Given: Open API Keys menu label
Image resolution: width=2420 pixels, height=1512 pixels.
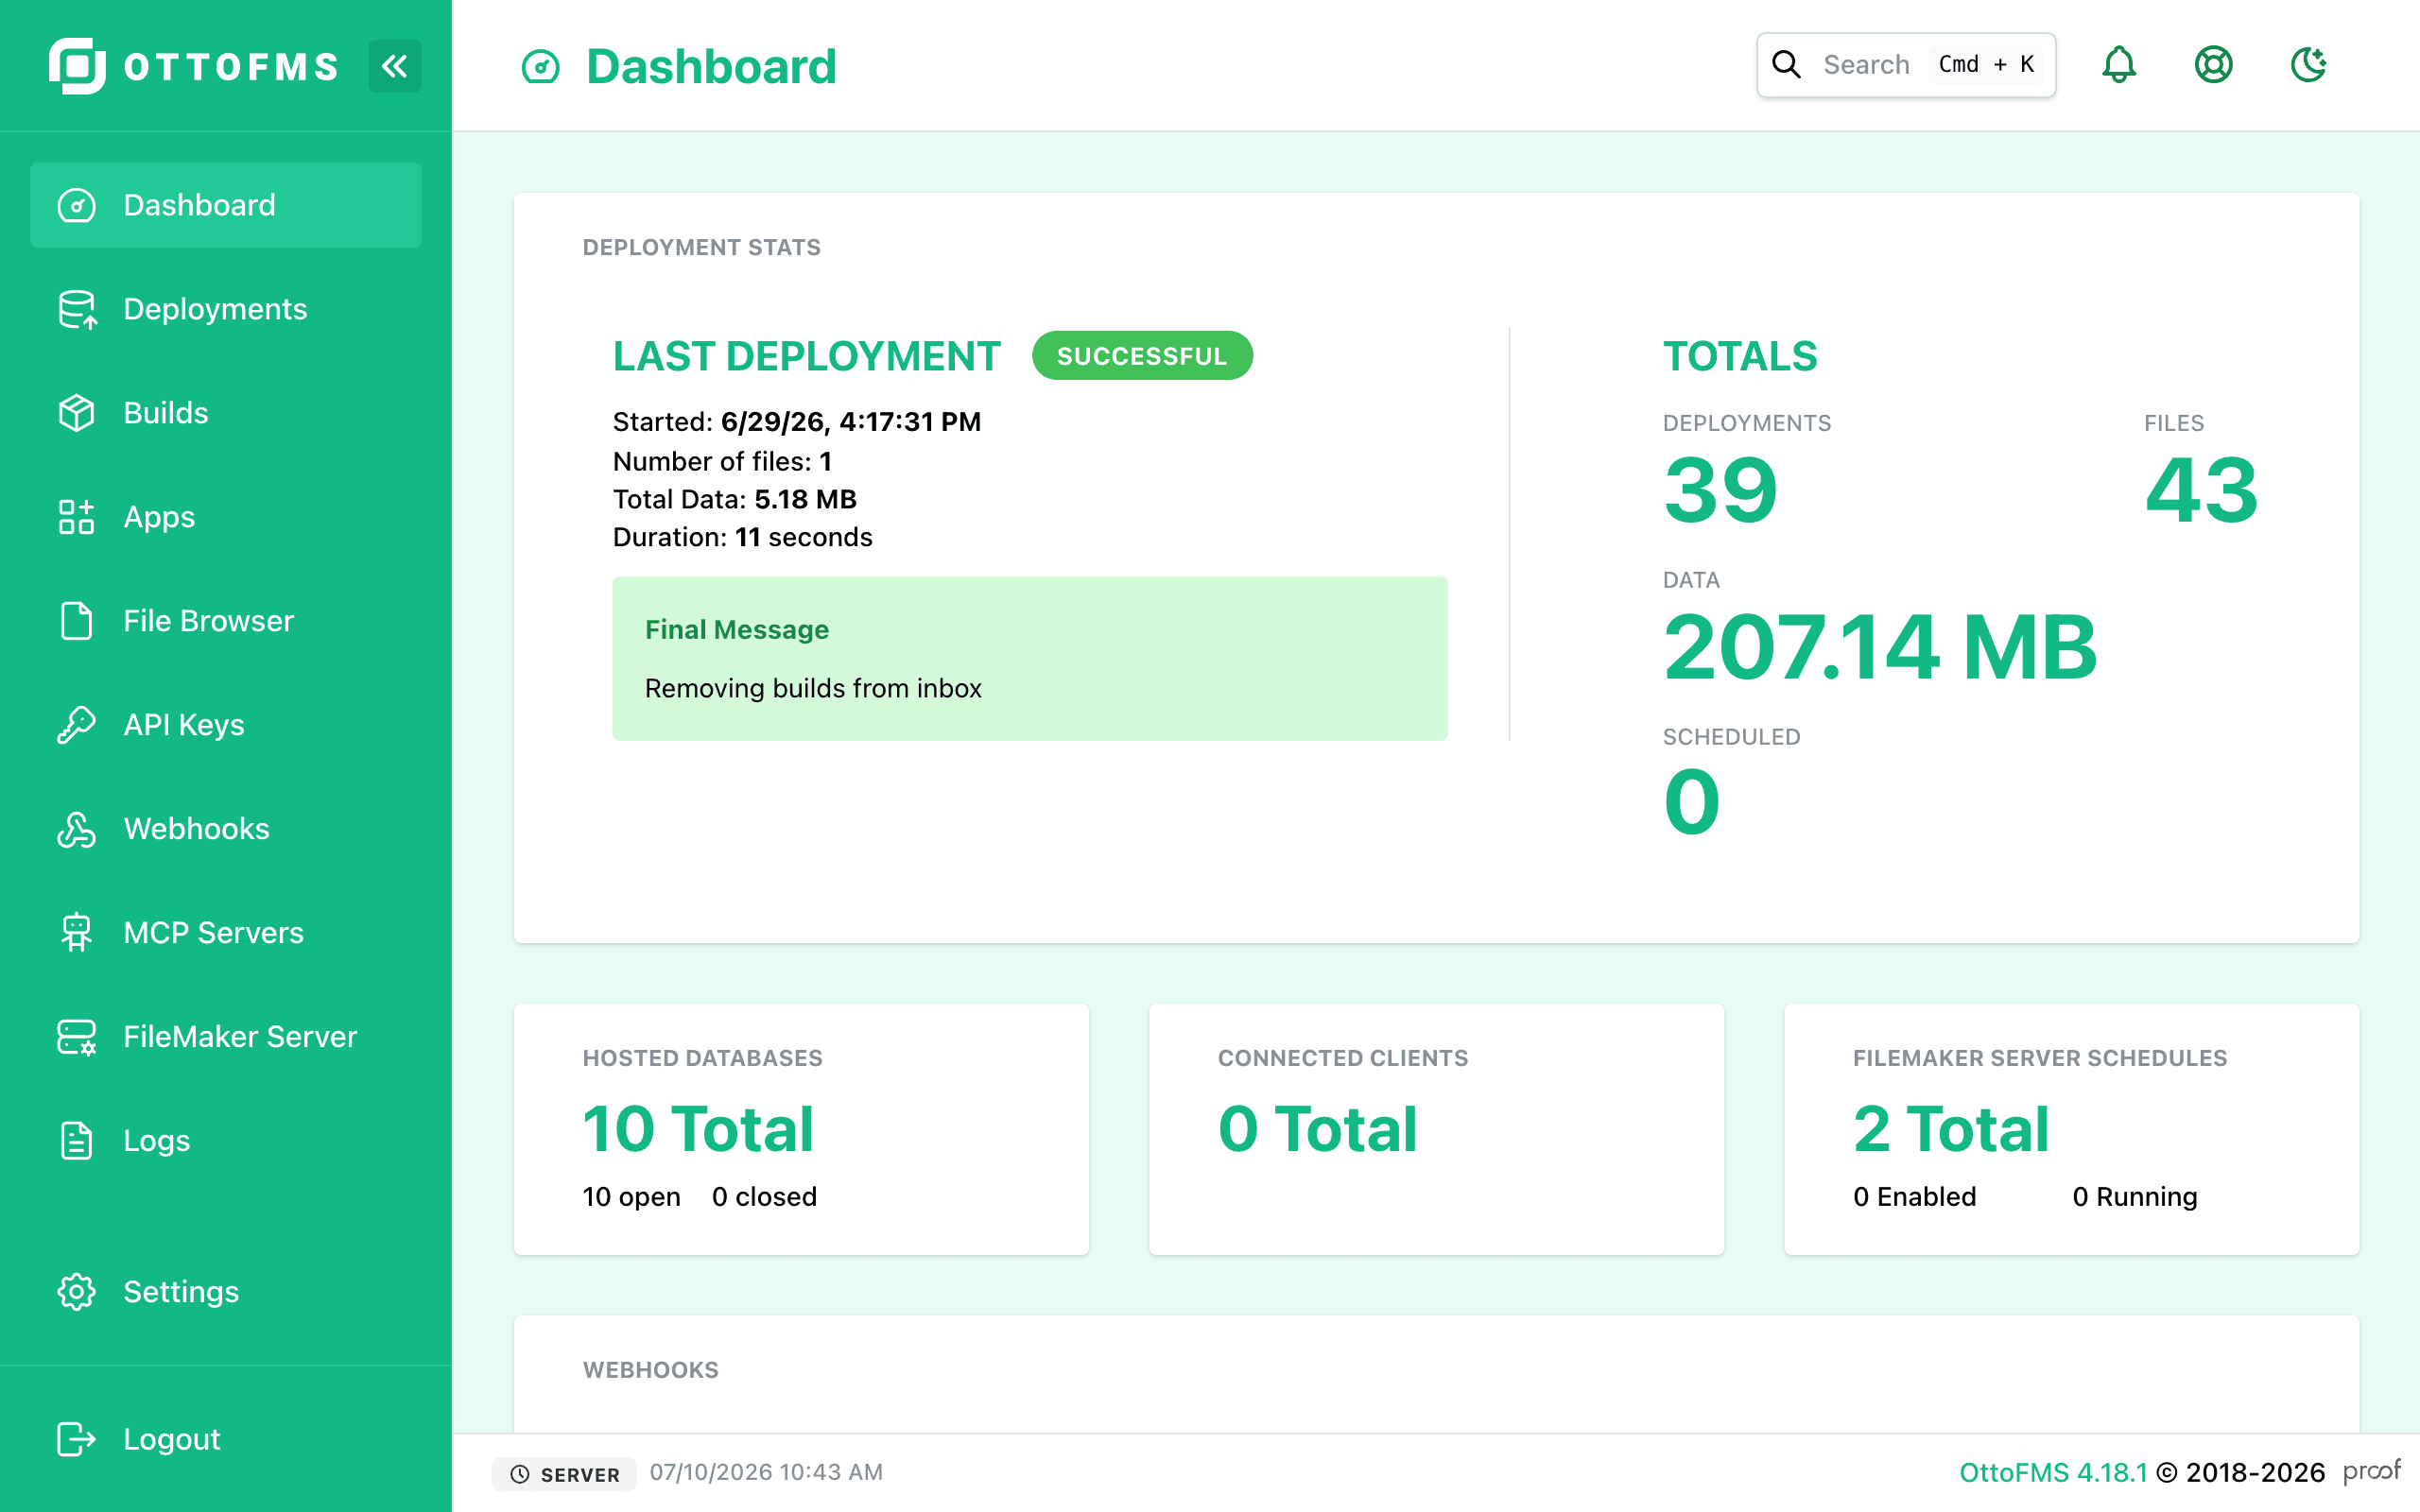Looking at the screenshot, I should pyautogui.click(x=184, y=725).
